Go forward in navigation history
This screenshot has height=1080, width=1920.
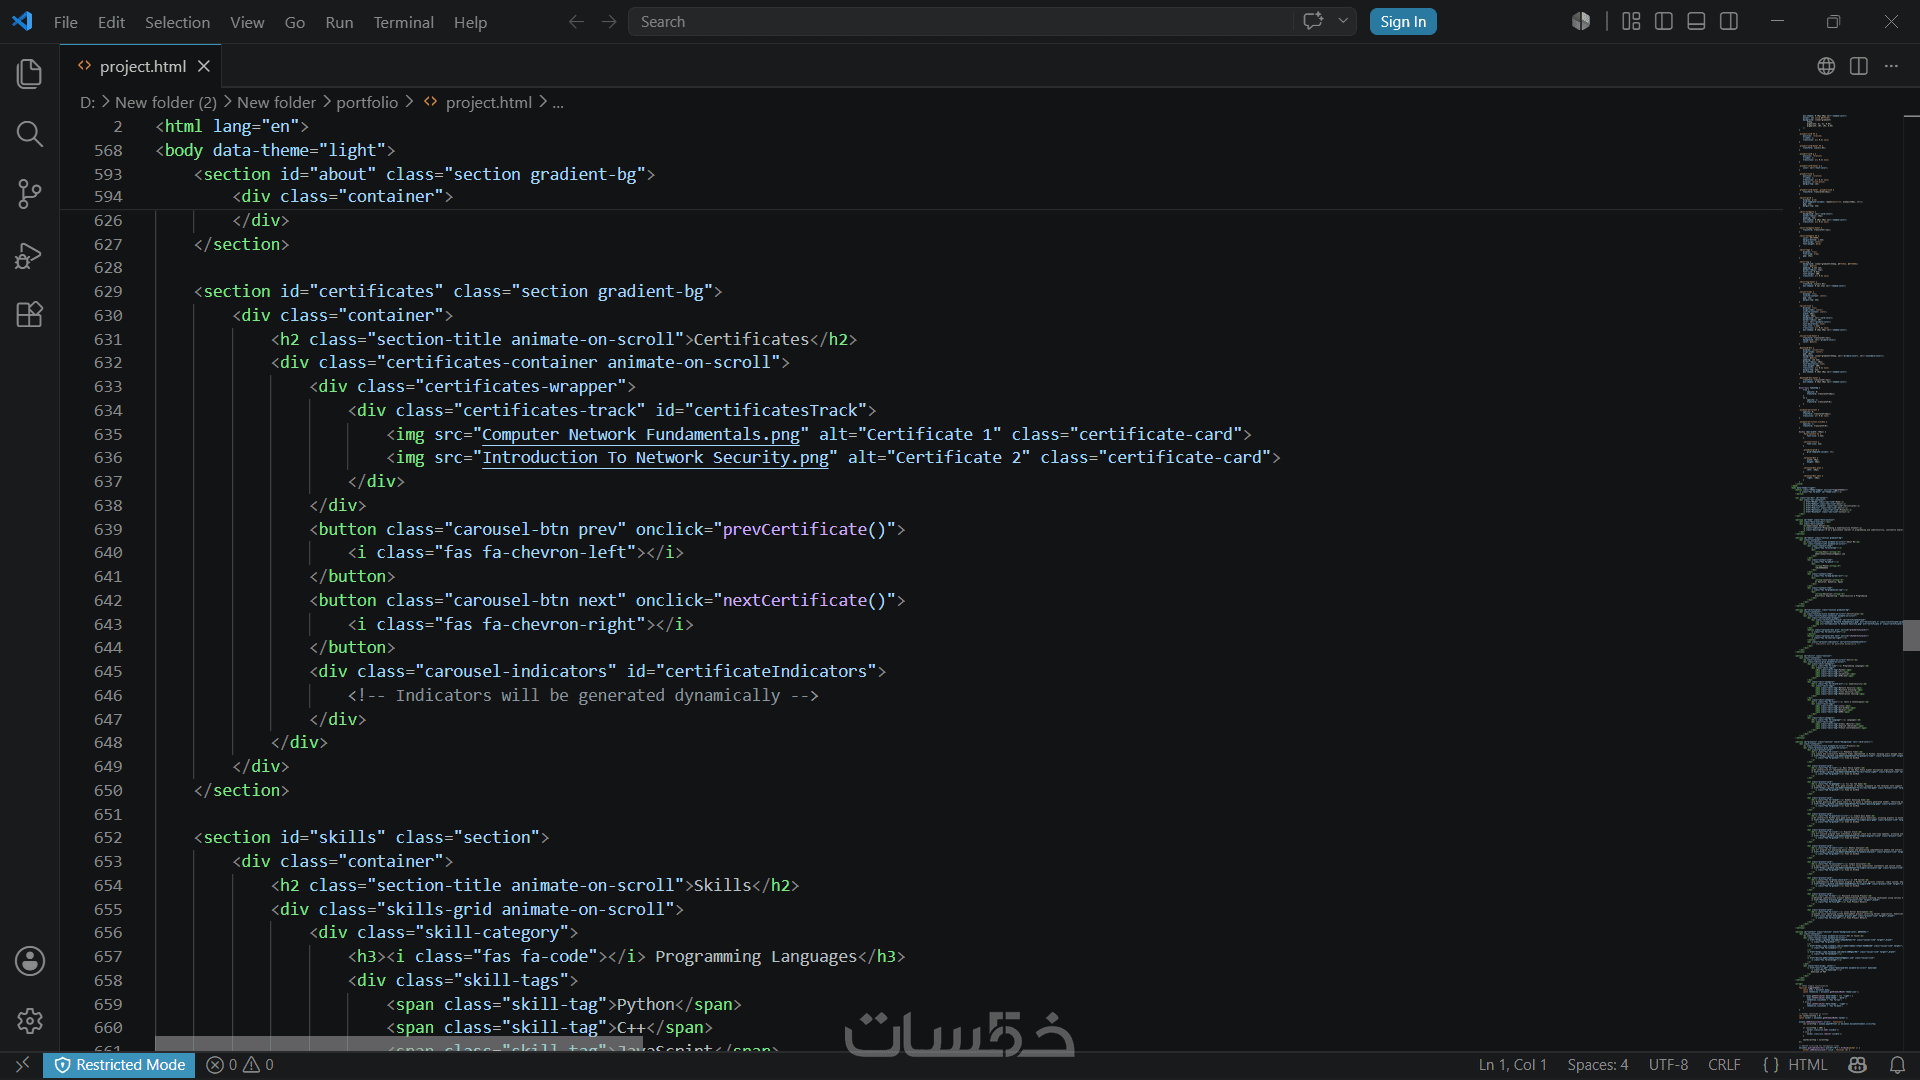click(x=609, y=22)
